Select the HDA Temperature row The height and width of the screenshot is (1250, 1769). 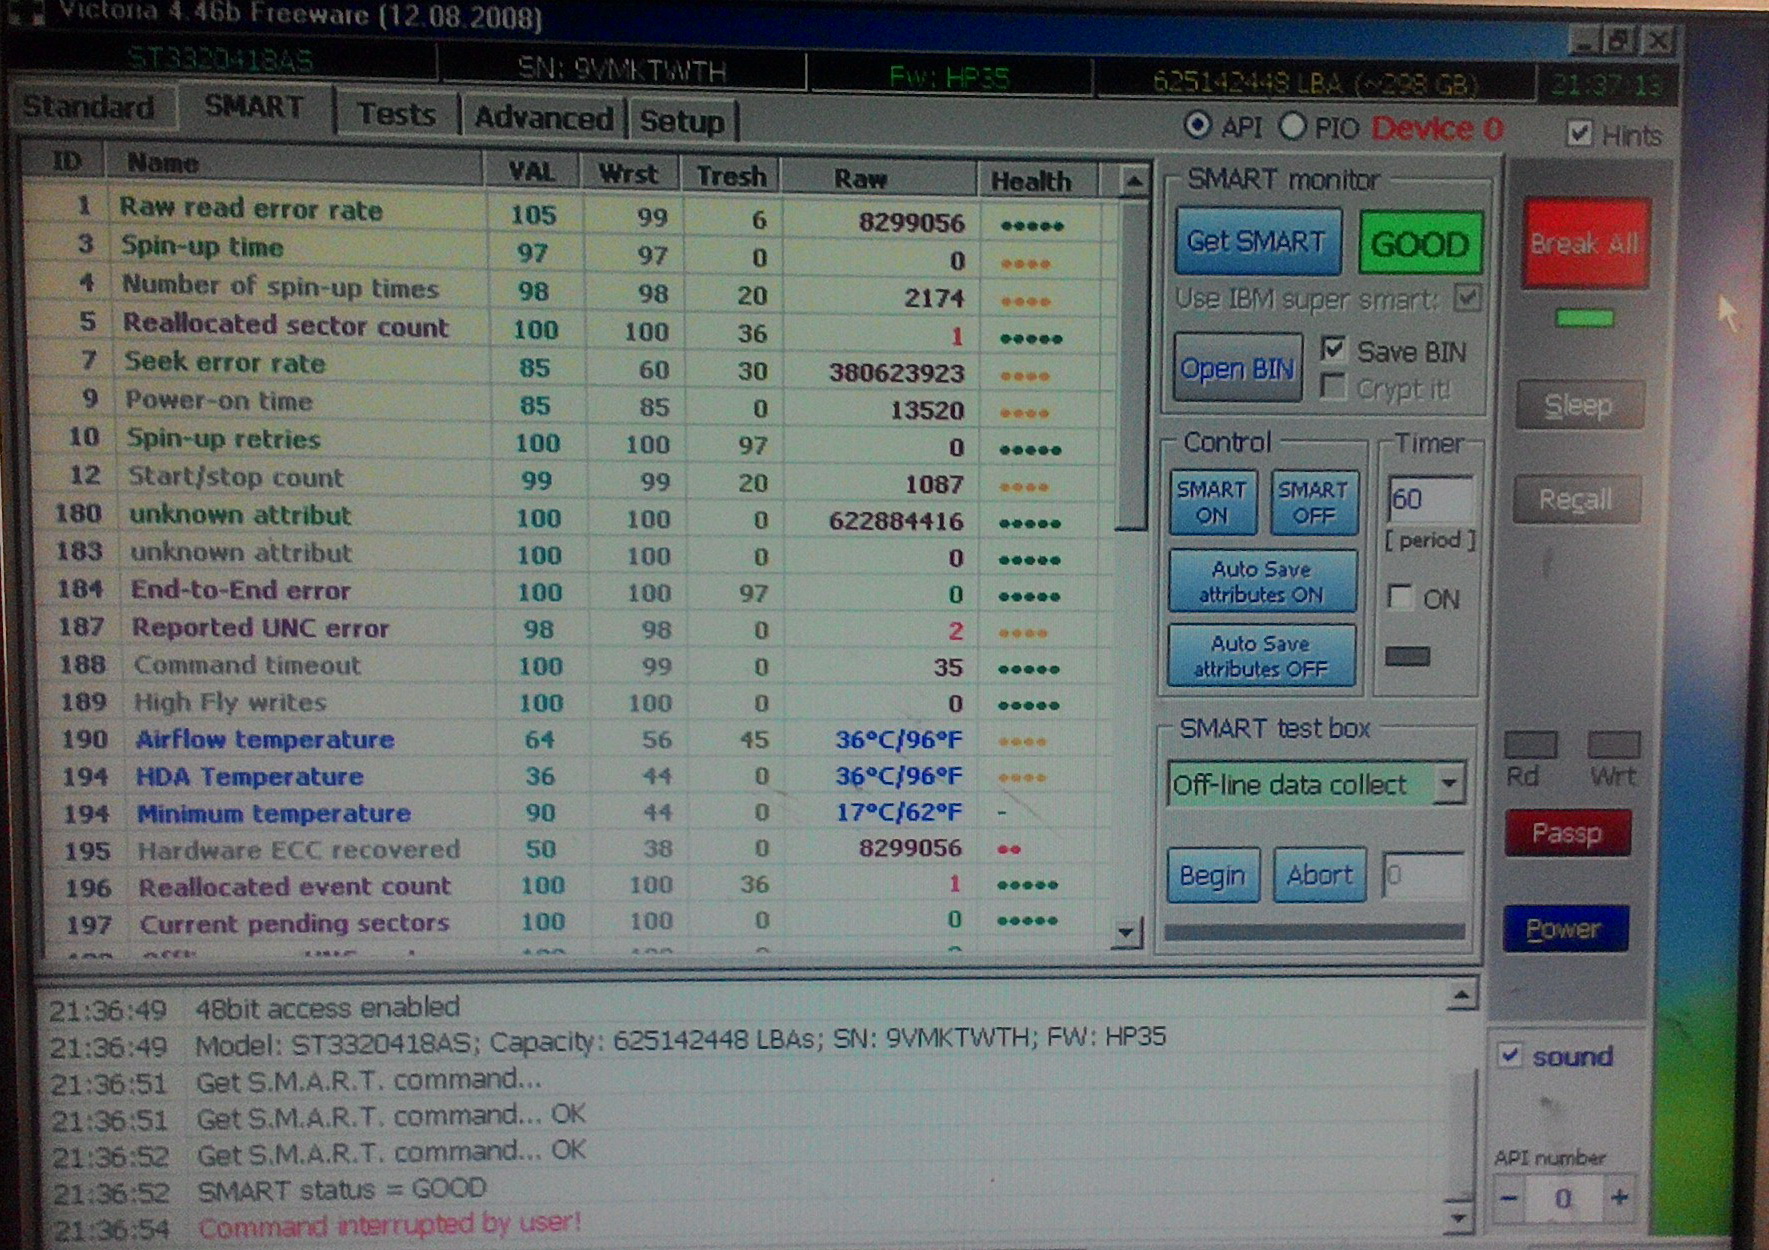(575, 776)
